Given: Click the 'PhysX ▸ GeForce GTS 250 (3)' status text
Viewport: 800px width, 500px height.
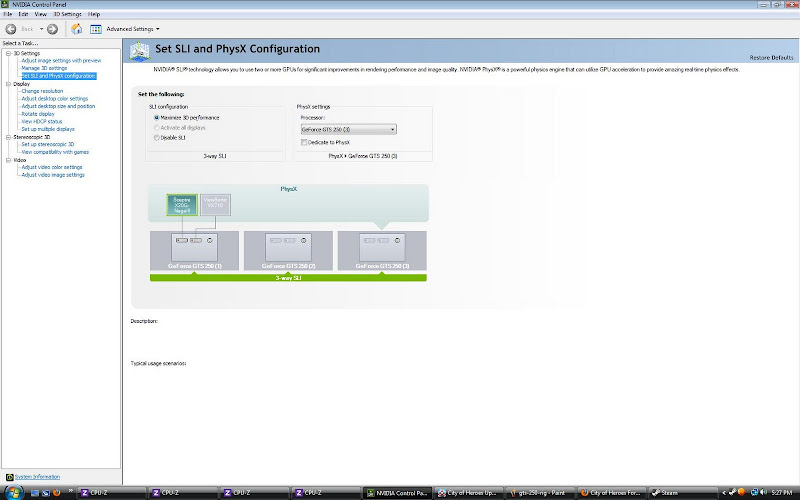Looking at the screenshot, I should click(x=363, y=156).
